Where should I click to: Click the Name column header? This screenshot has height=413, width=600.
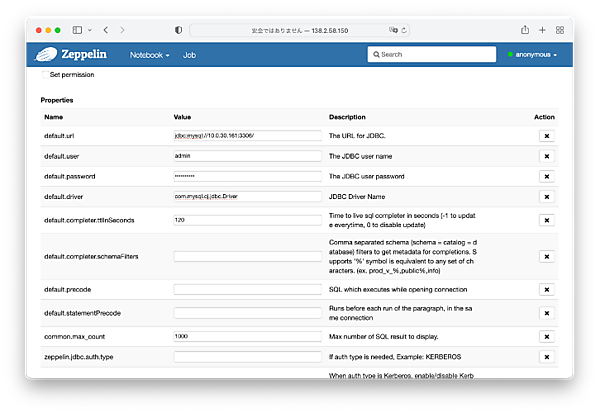pyautogui.click(x=54, y=117)
